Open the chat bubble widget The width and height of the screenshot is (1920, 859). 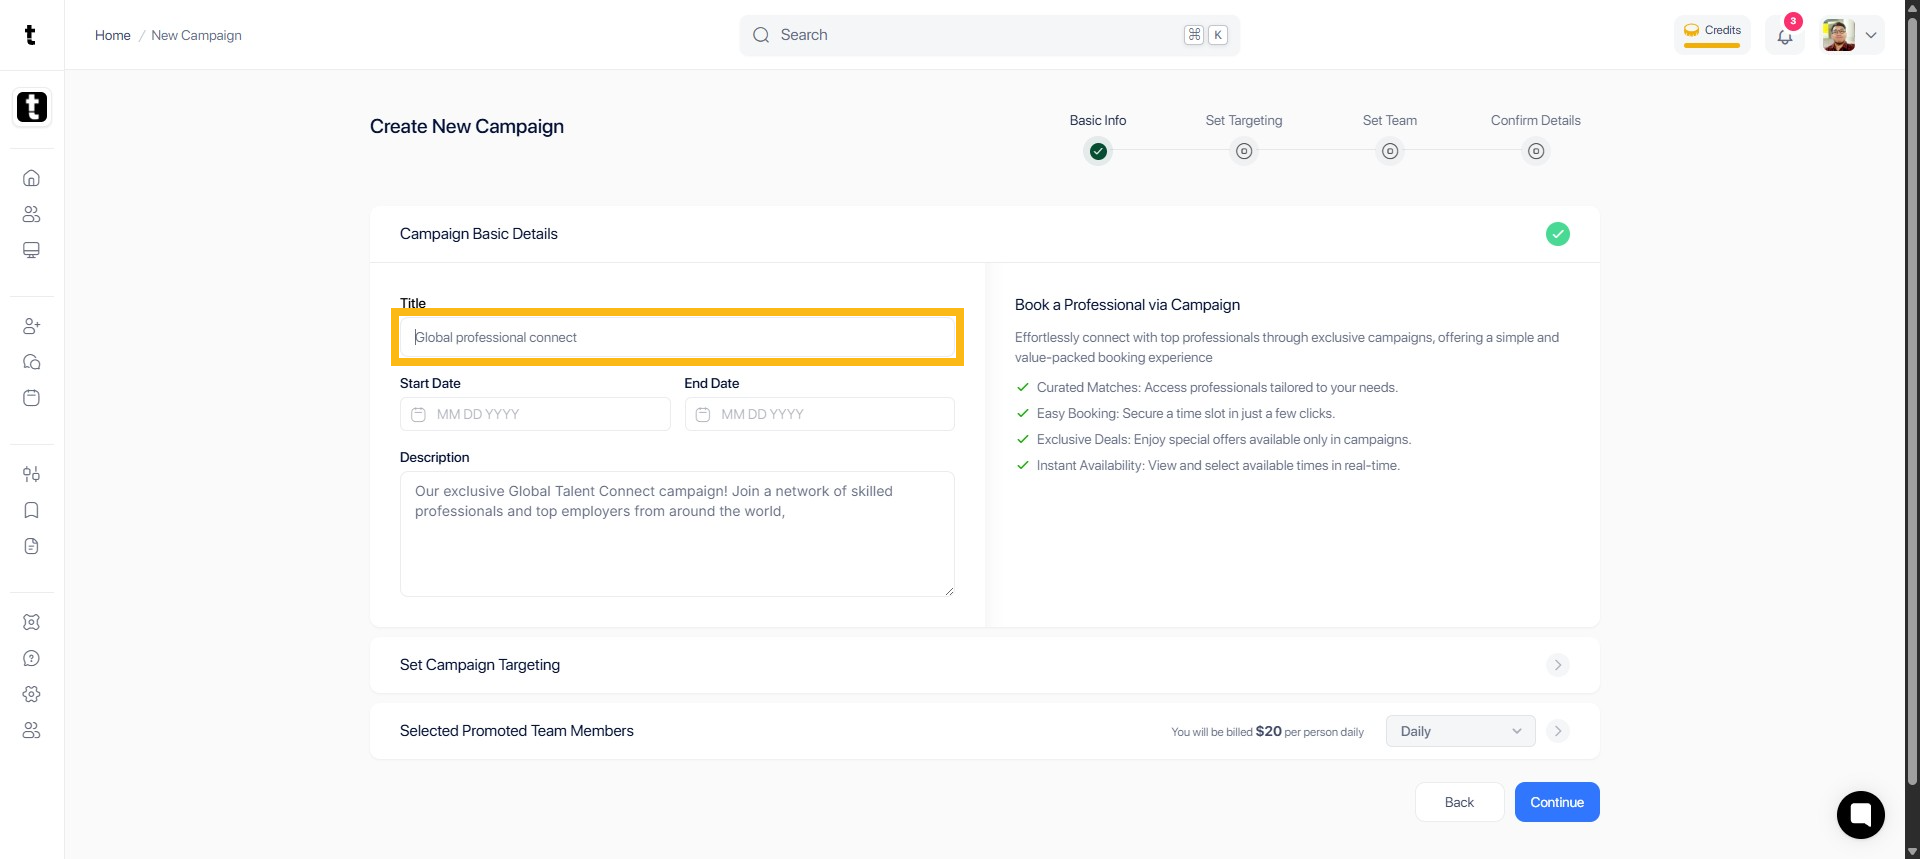(1860, 814)
